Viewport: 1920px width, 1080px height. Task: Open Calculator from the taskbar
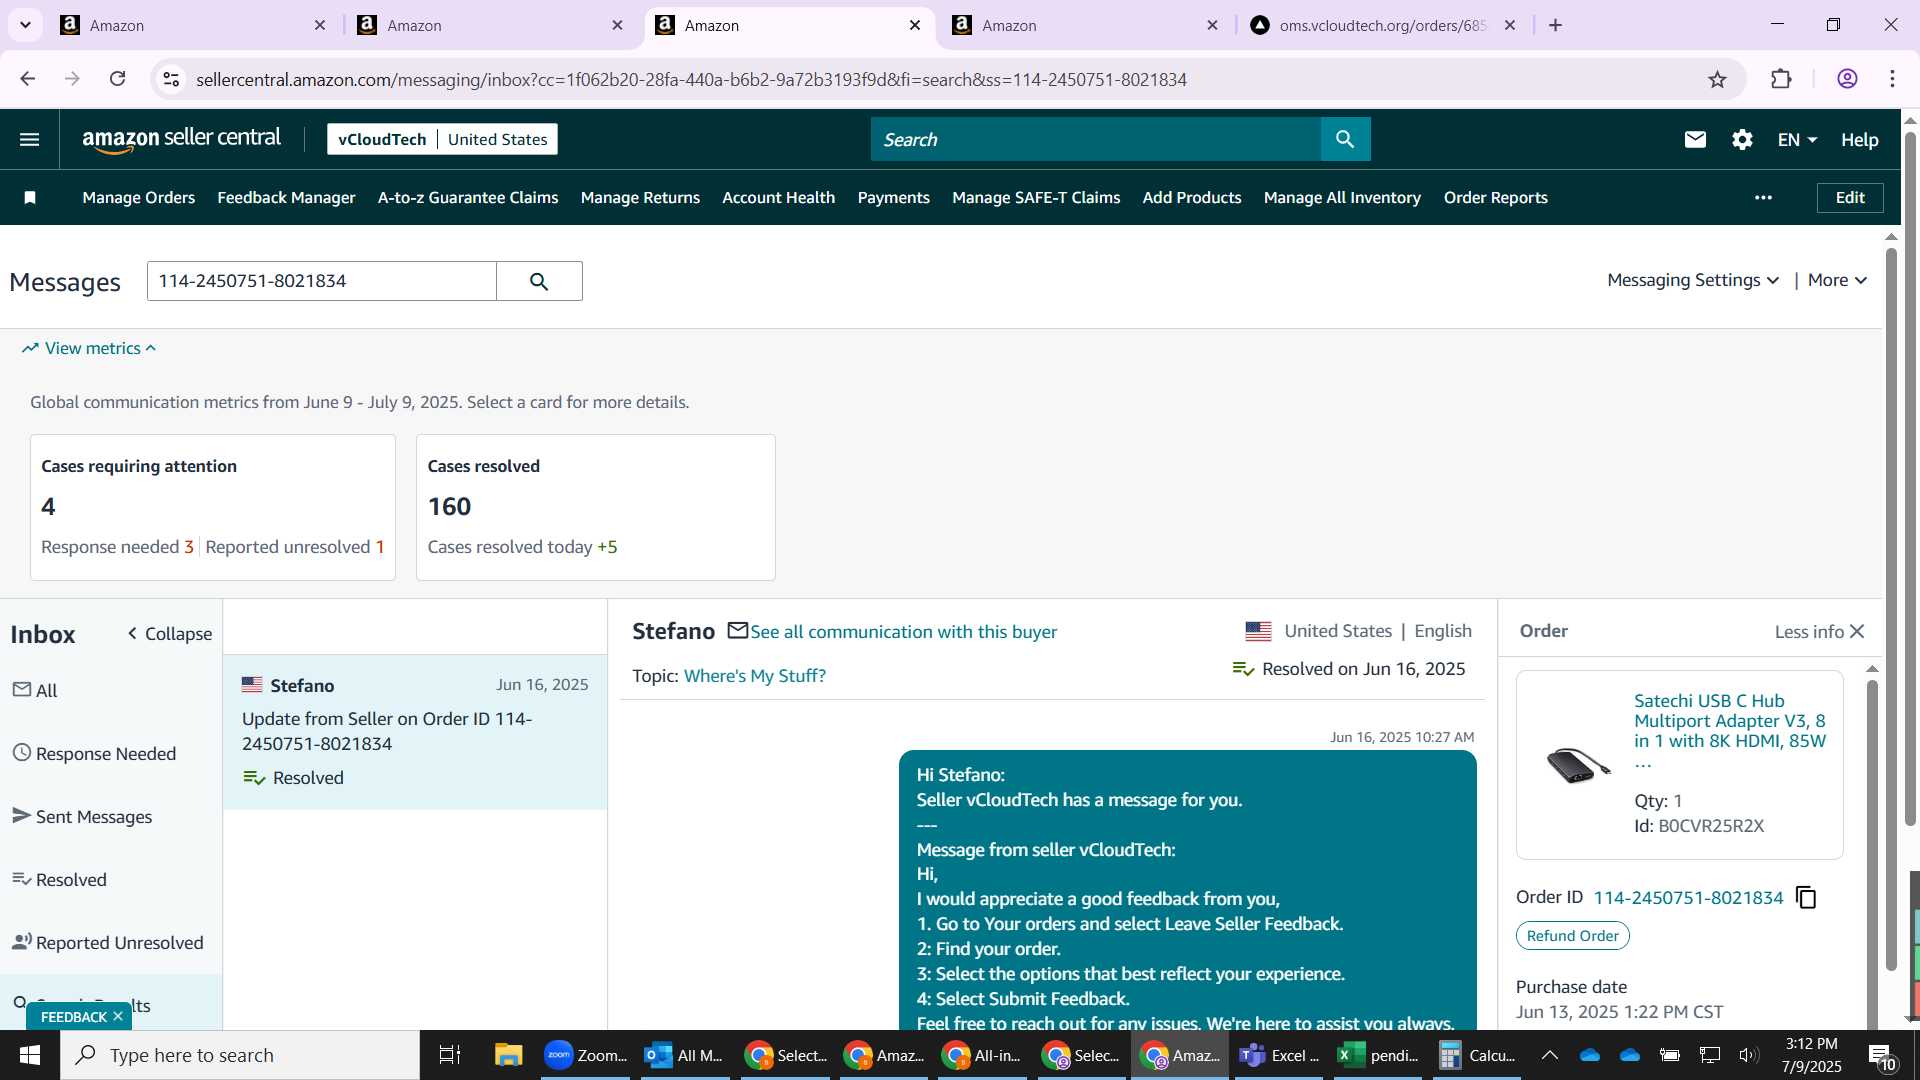[x=1477, y=1055]
